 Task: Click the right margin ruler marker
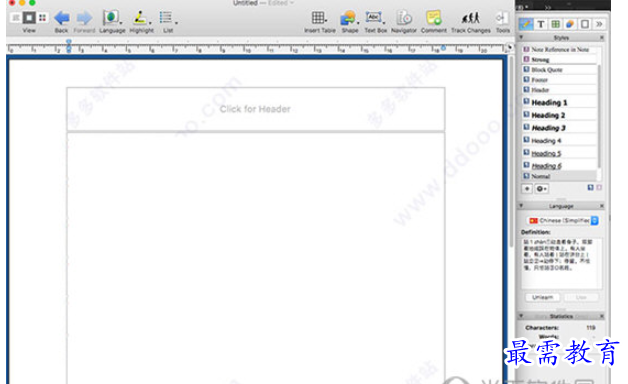(x=443, y=48)
